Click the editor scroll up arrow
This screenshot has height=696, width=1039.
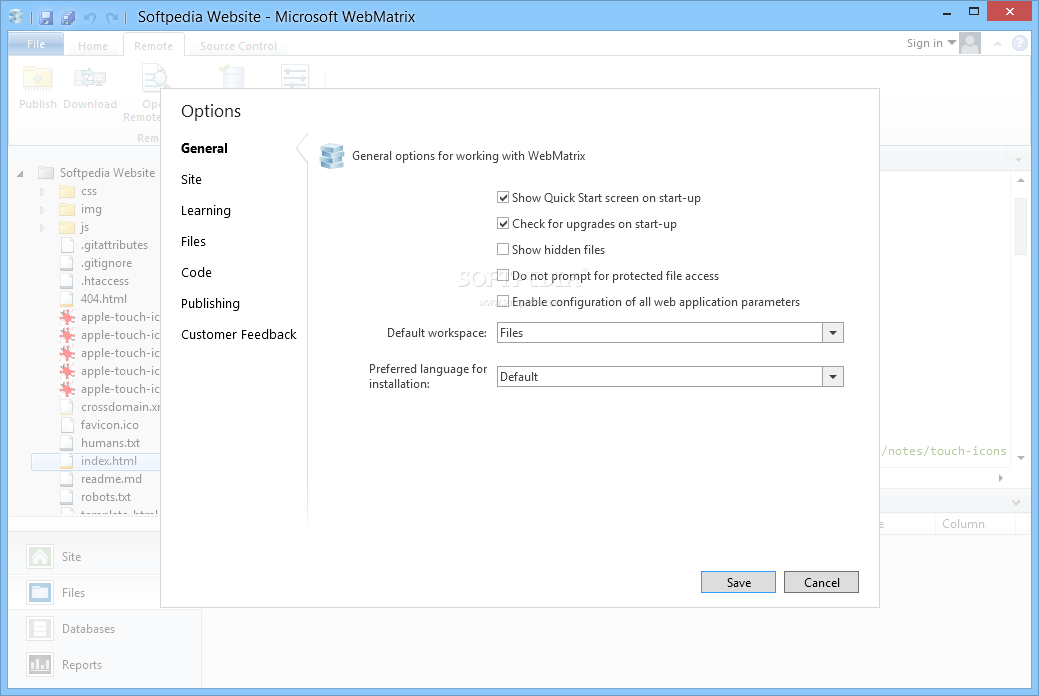1020,180
